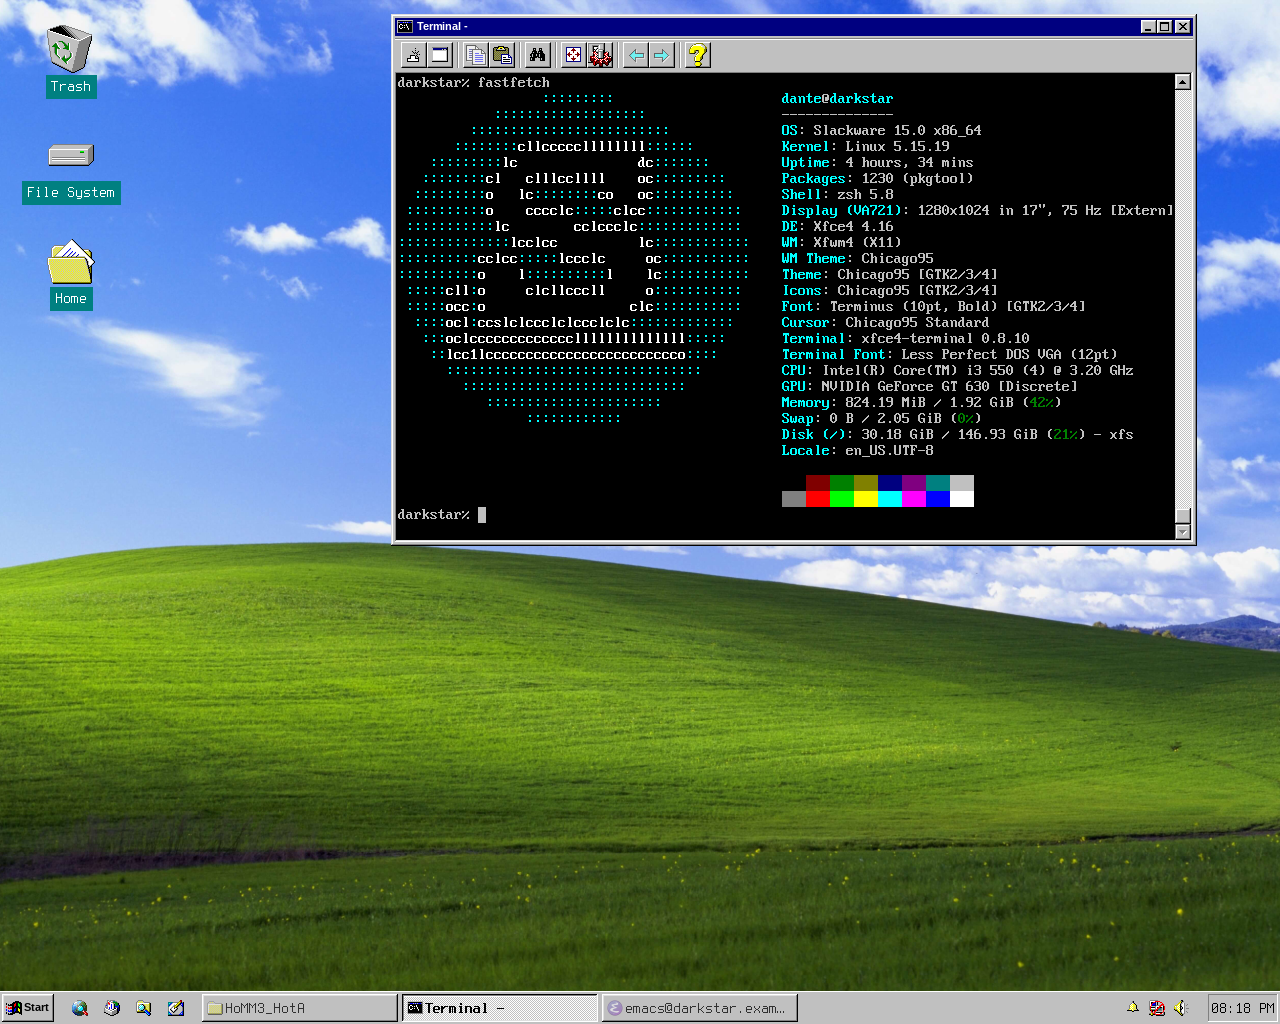Switch to emacs@darkstar taskbar window
The width and height of the screenshot is (1280, 1024).
699,1008
